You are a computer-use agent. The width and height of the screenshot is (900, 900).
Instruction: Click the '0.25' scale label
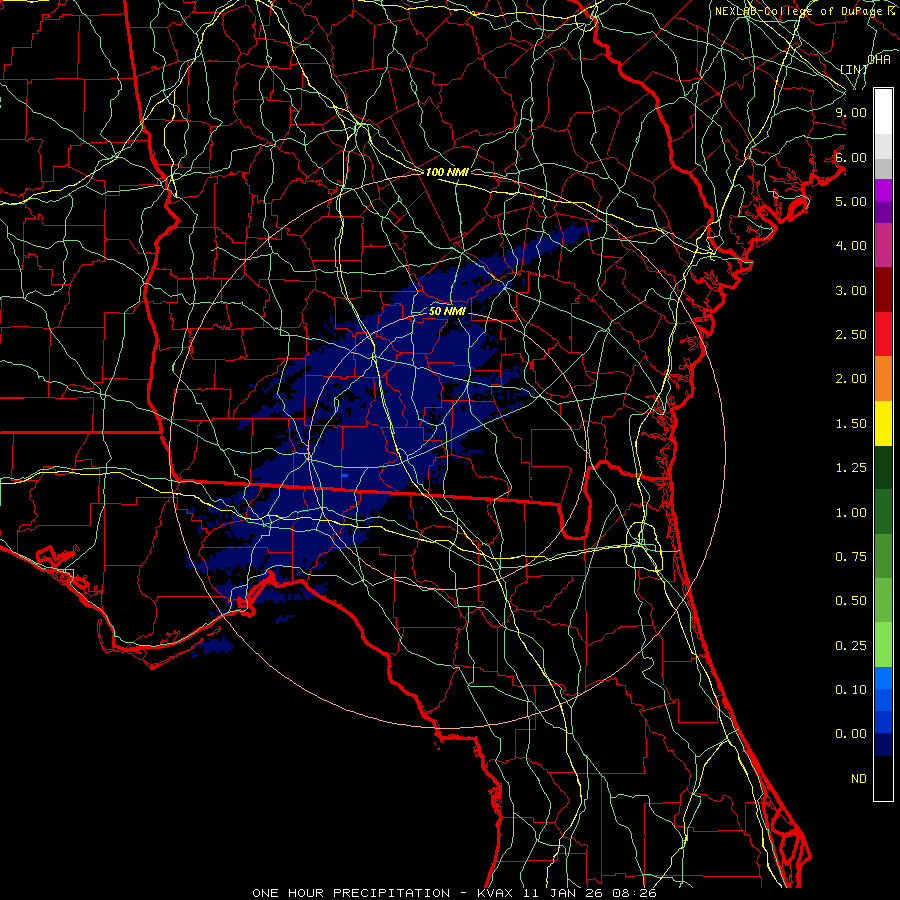851,646
